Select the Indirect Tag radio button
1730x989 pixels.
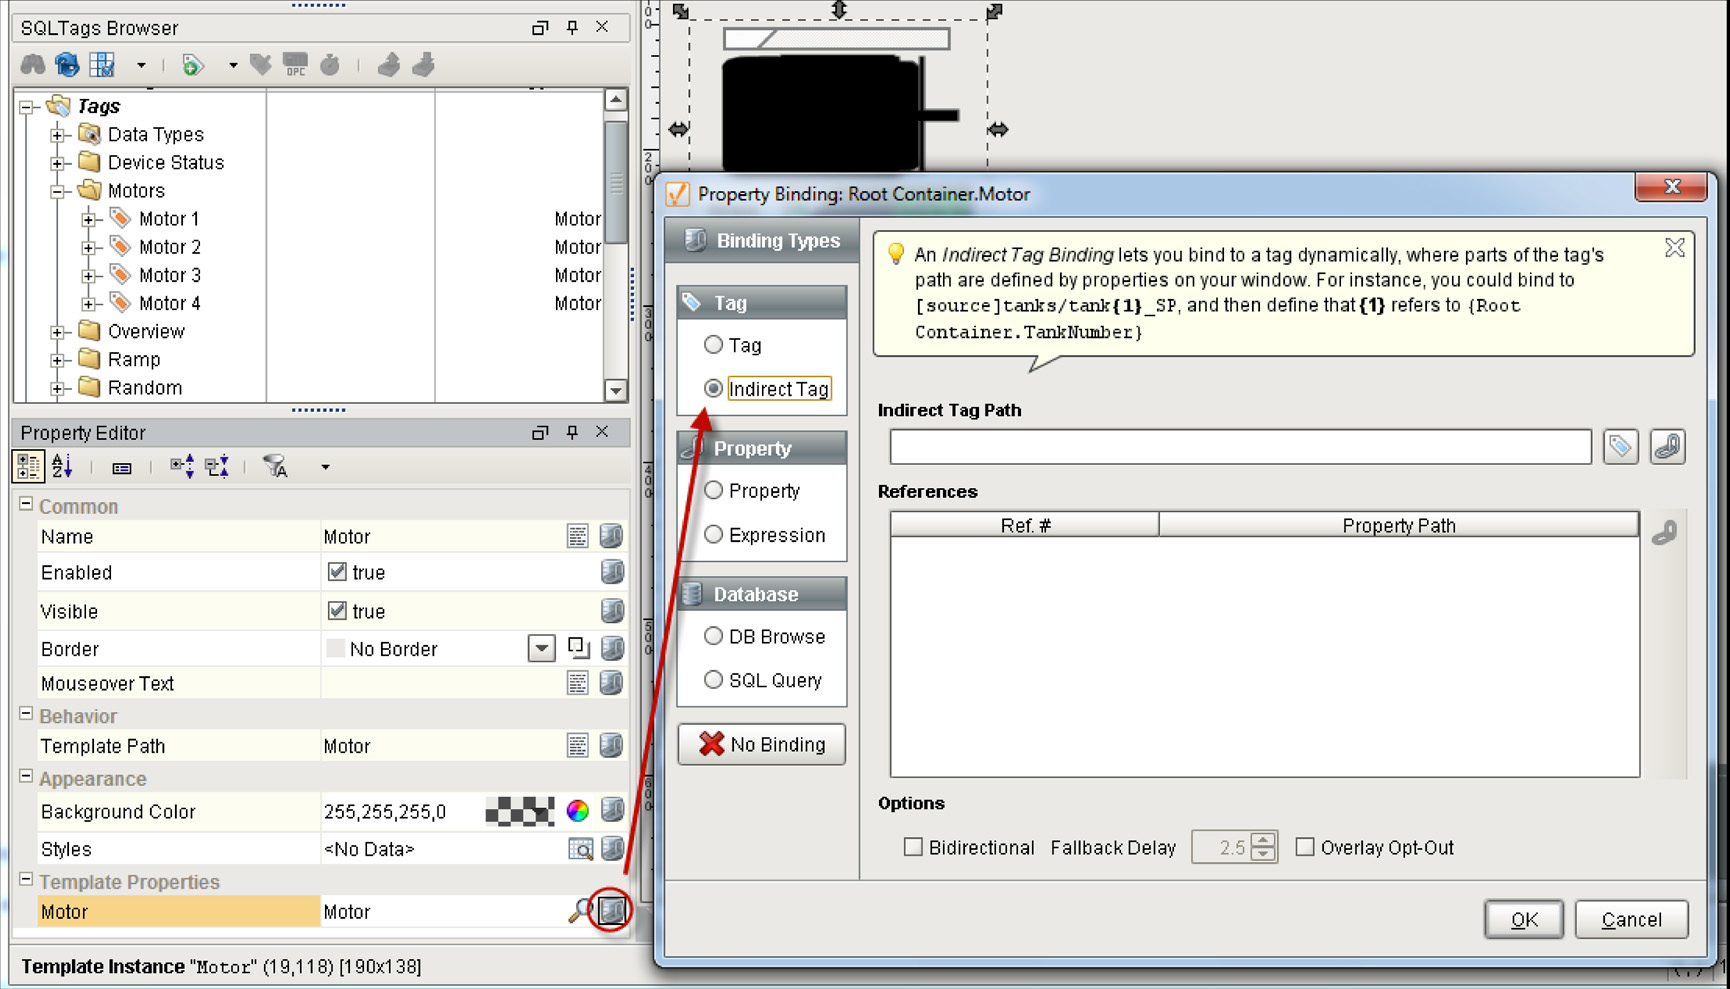point(713,388)
